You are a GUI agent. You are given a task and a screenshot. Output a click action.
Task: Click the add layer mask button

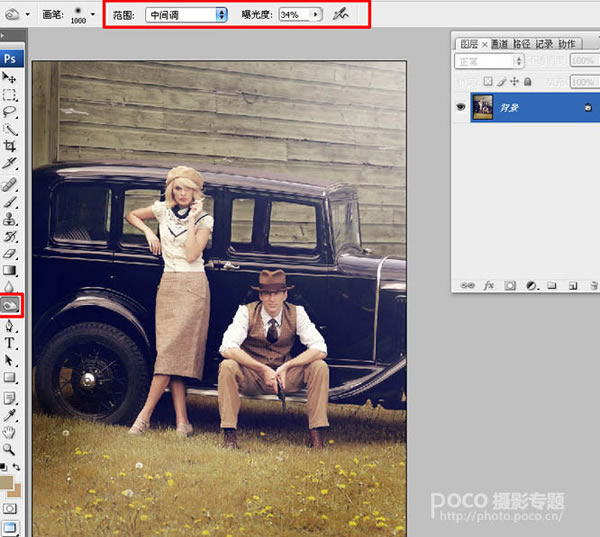click(x=510, y=285)
